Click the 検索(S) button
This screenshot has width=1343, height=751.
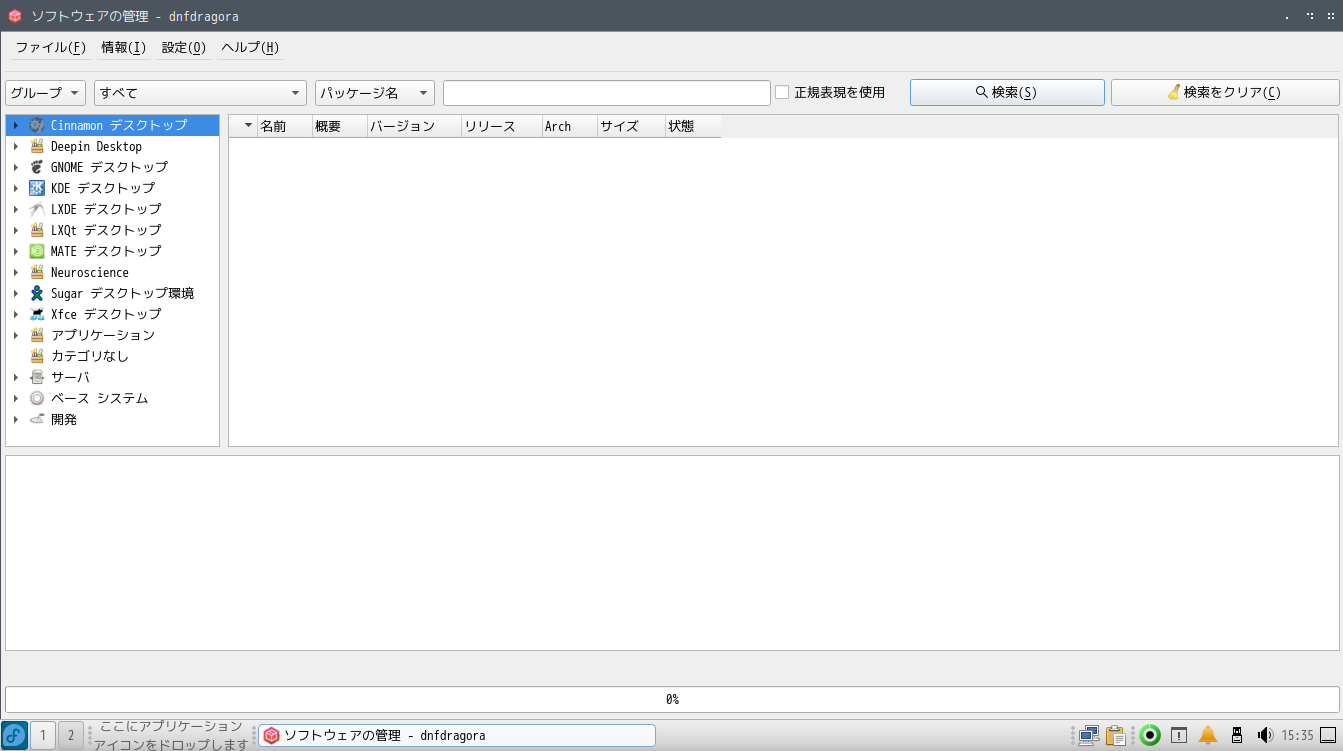(1007, 93)
